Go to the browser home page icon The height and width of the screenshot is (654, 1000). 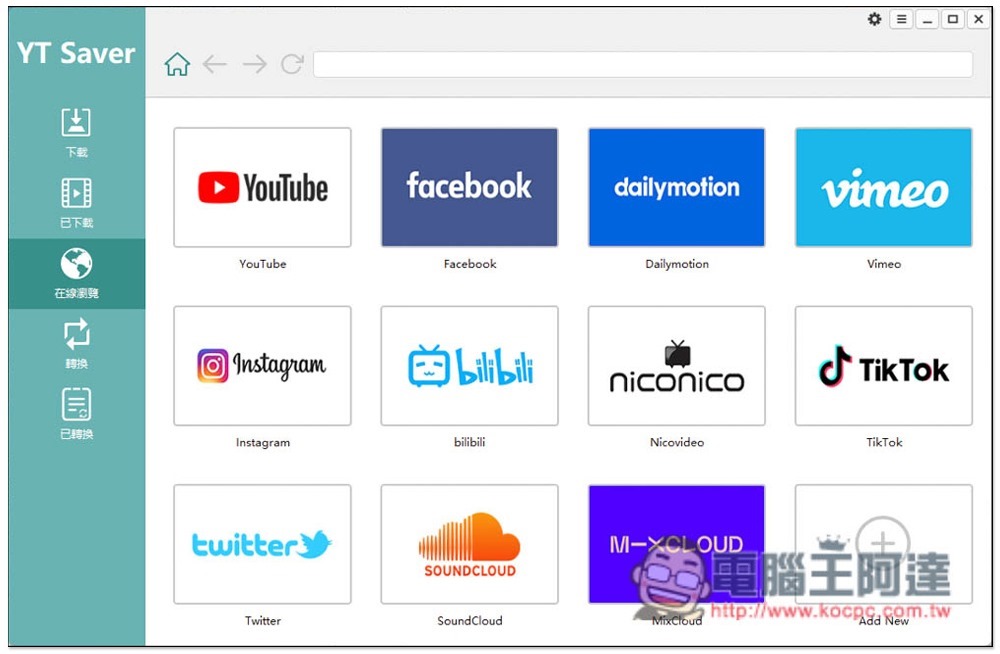[177, 64]
